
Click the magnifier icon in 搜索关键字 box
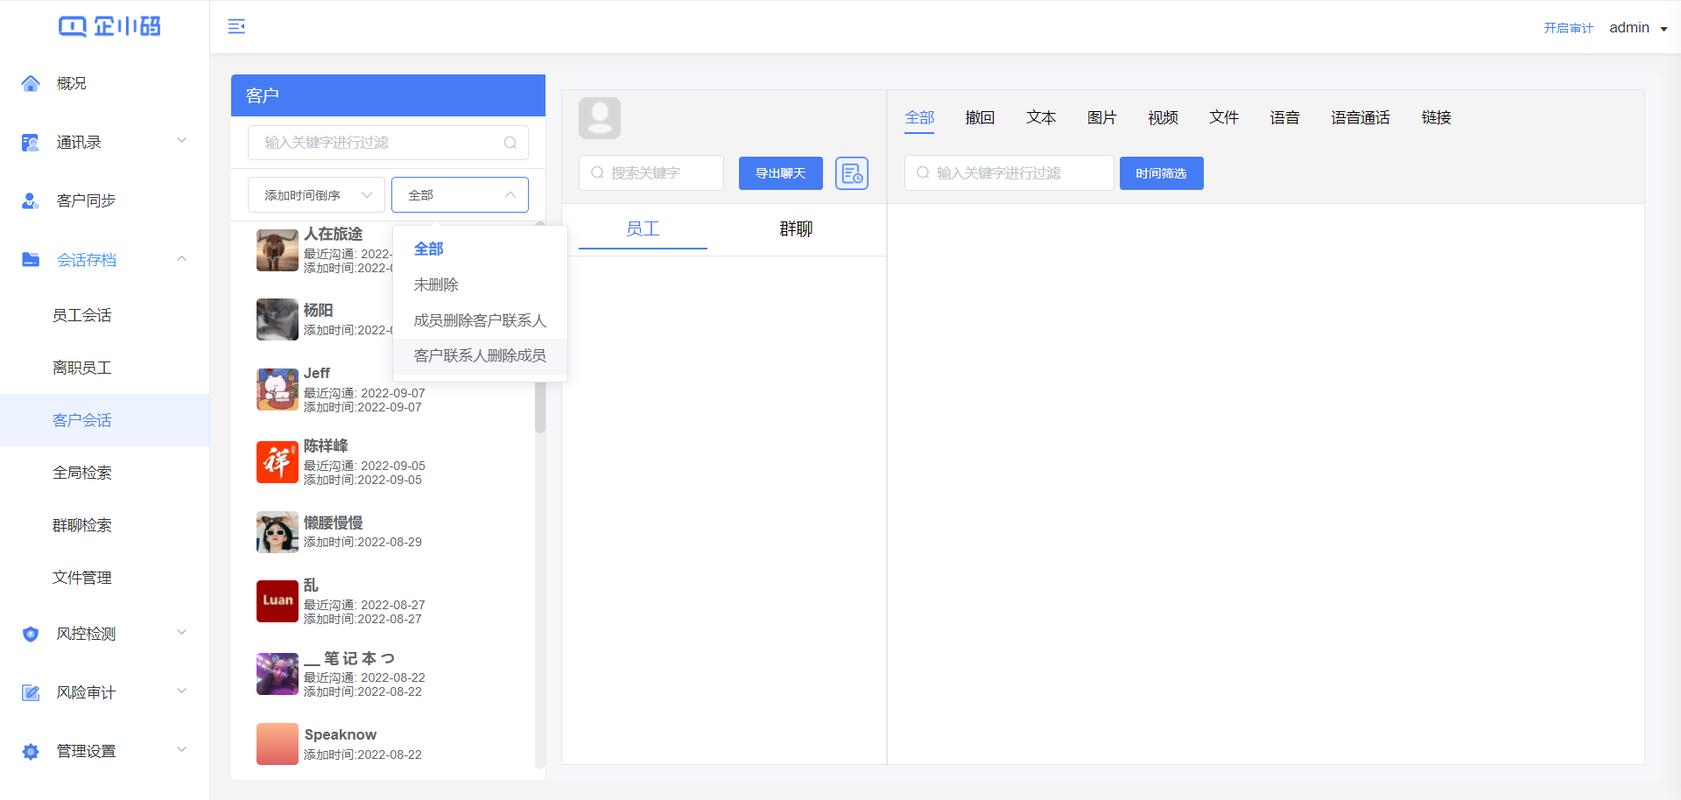pos(597,173)
